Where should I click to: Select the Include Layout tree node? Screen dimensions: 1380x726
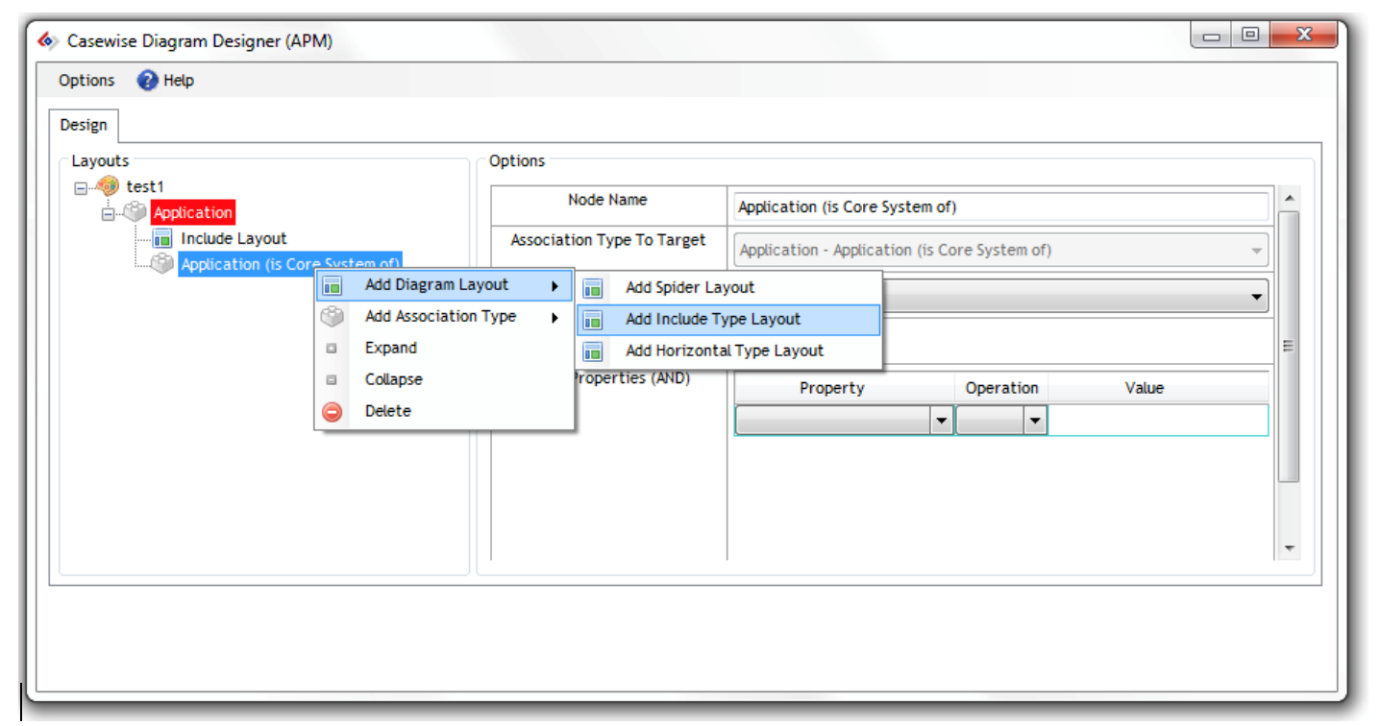pos(234,239)
